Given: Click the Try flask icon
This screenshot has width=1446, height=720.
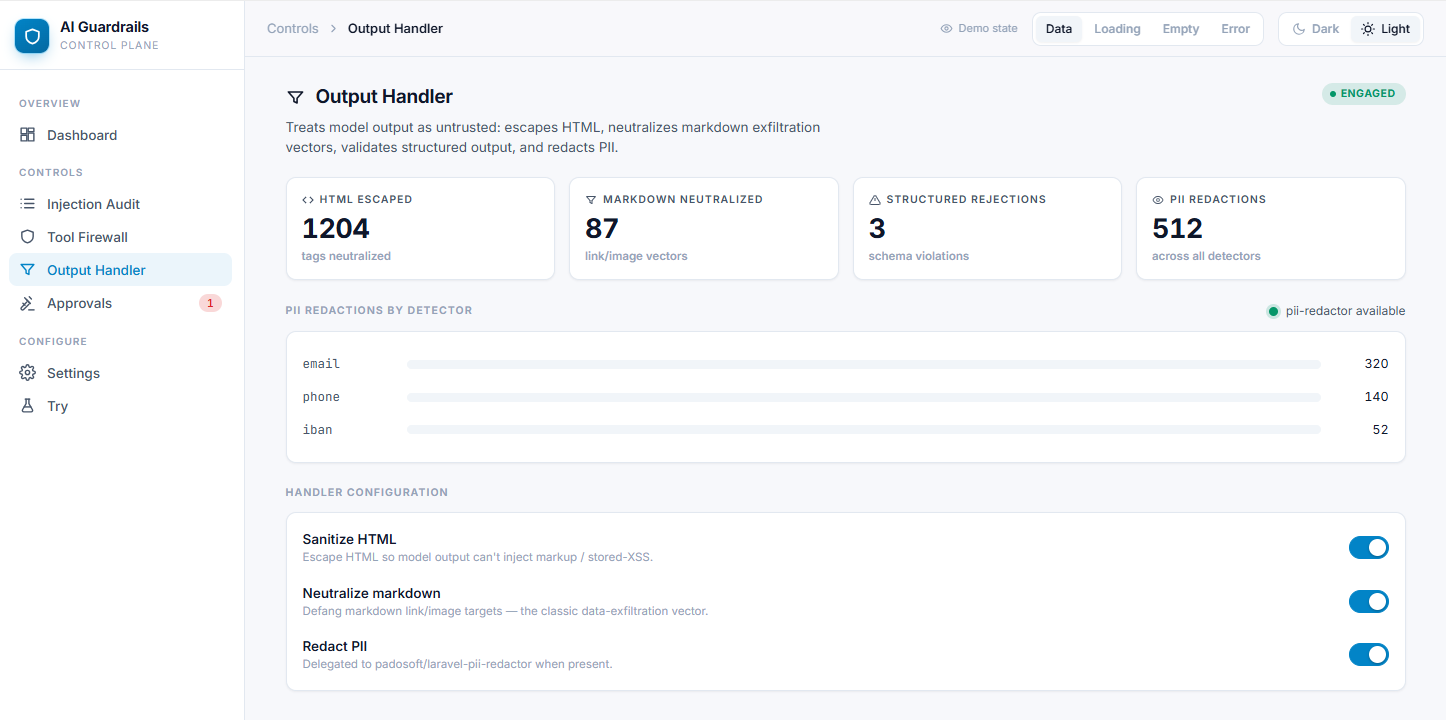Looking at the screenshot, I should 28,406.
